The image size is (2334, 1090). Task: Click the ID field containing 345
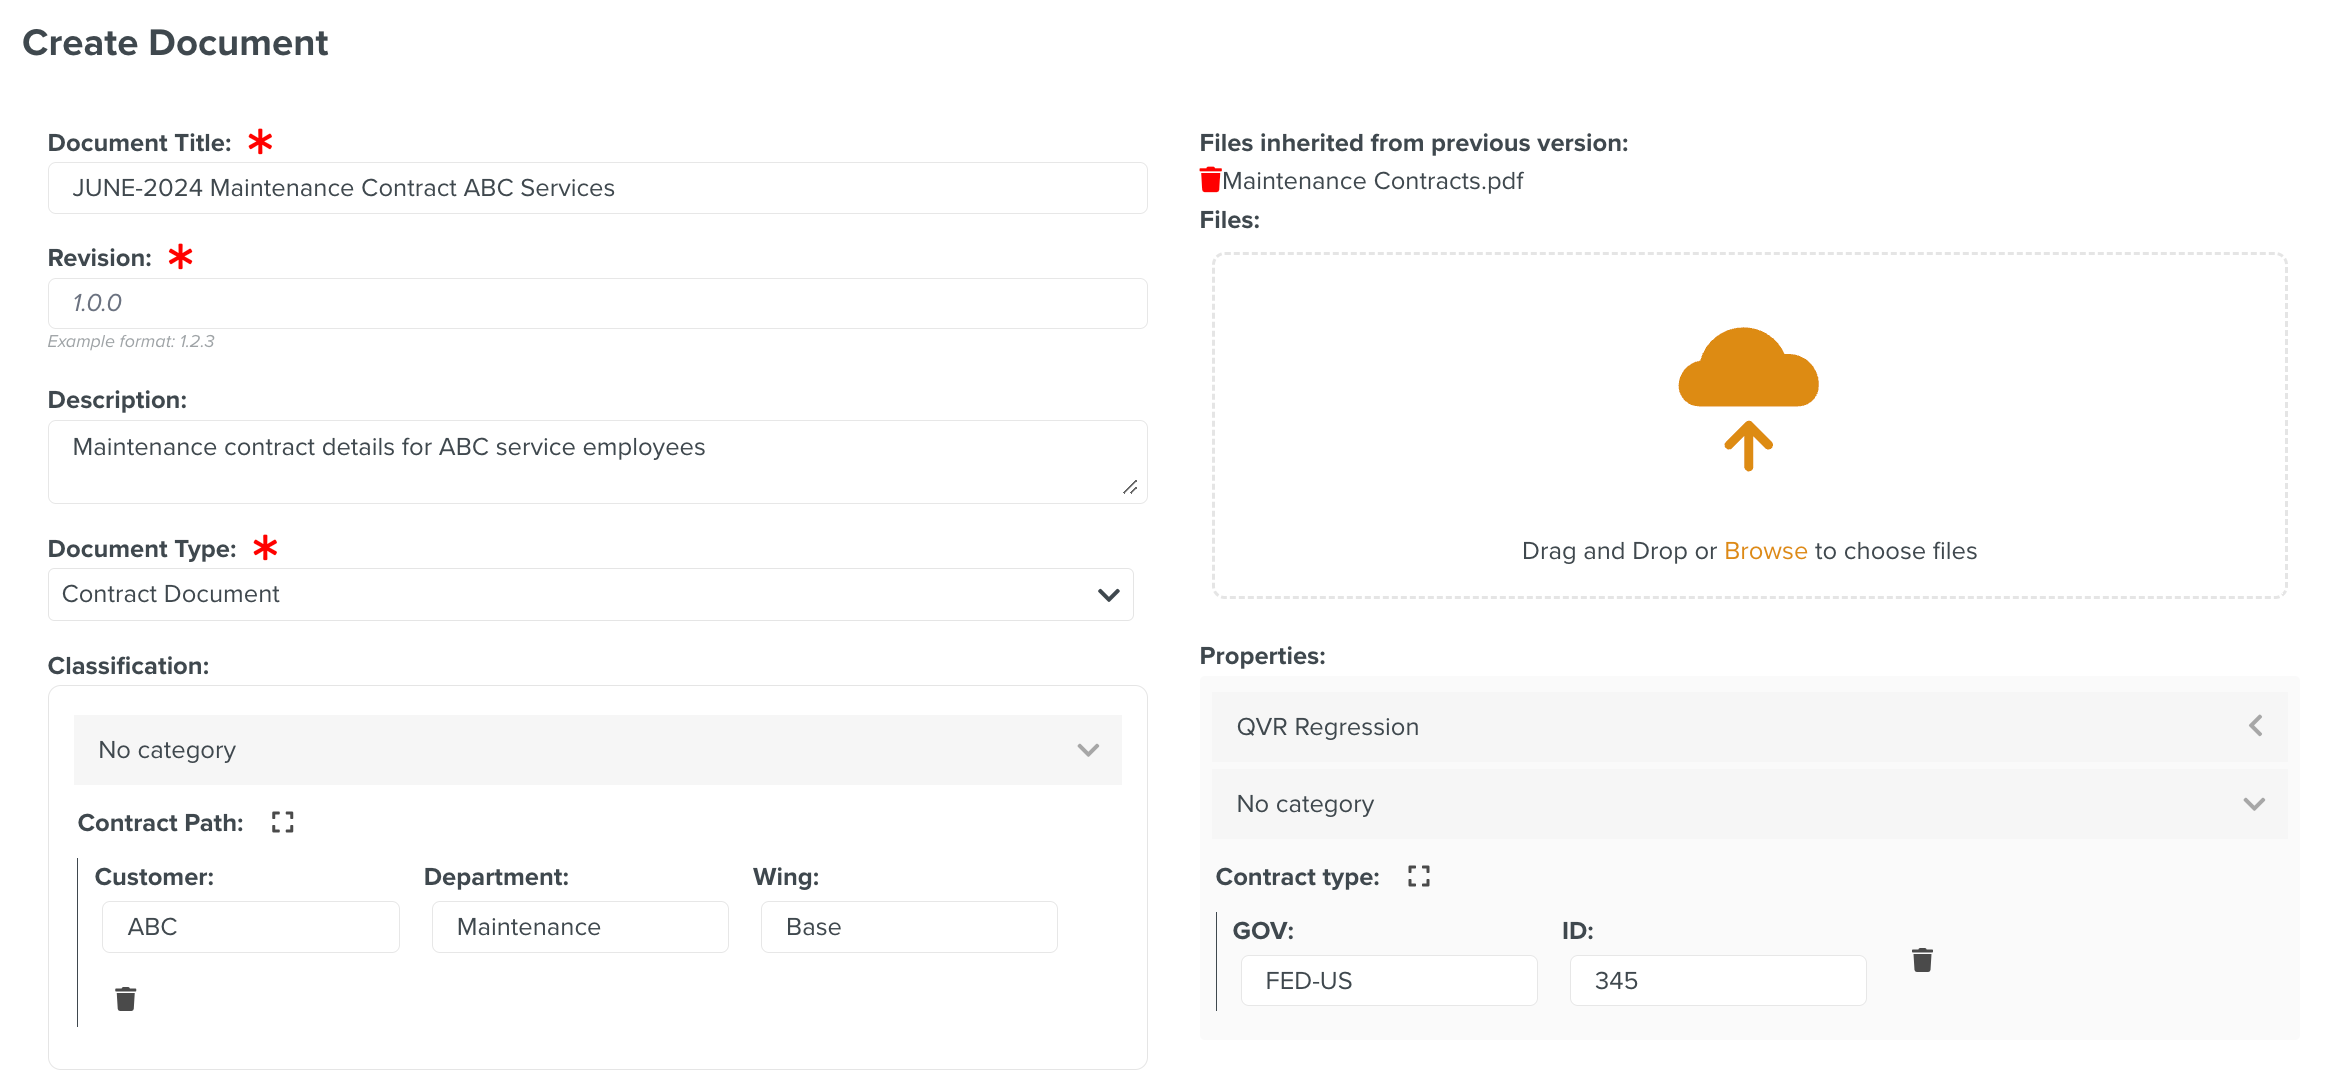click(x=1717, y=981)
